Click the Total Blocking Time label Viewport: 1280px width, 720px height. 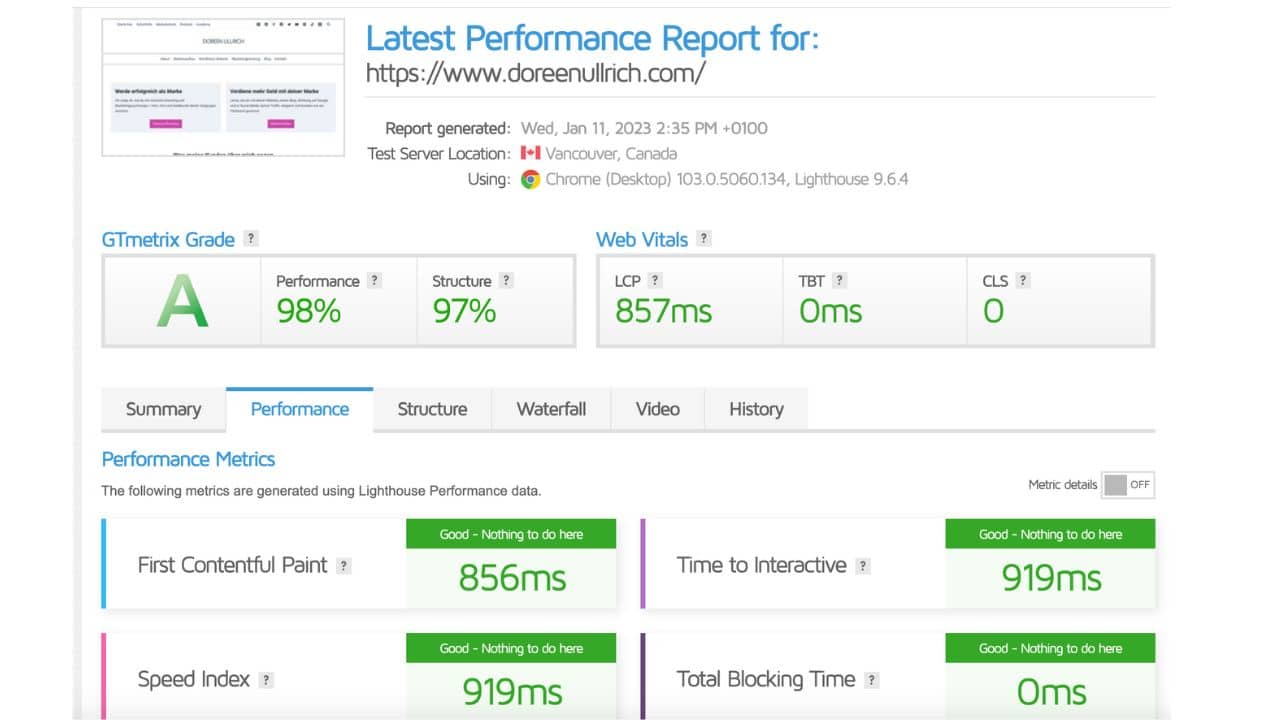point(766,679)
